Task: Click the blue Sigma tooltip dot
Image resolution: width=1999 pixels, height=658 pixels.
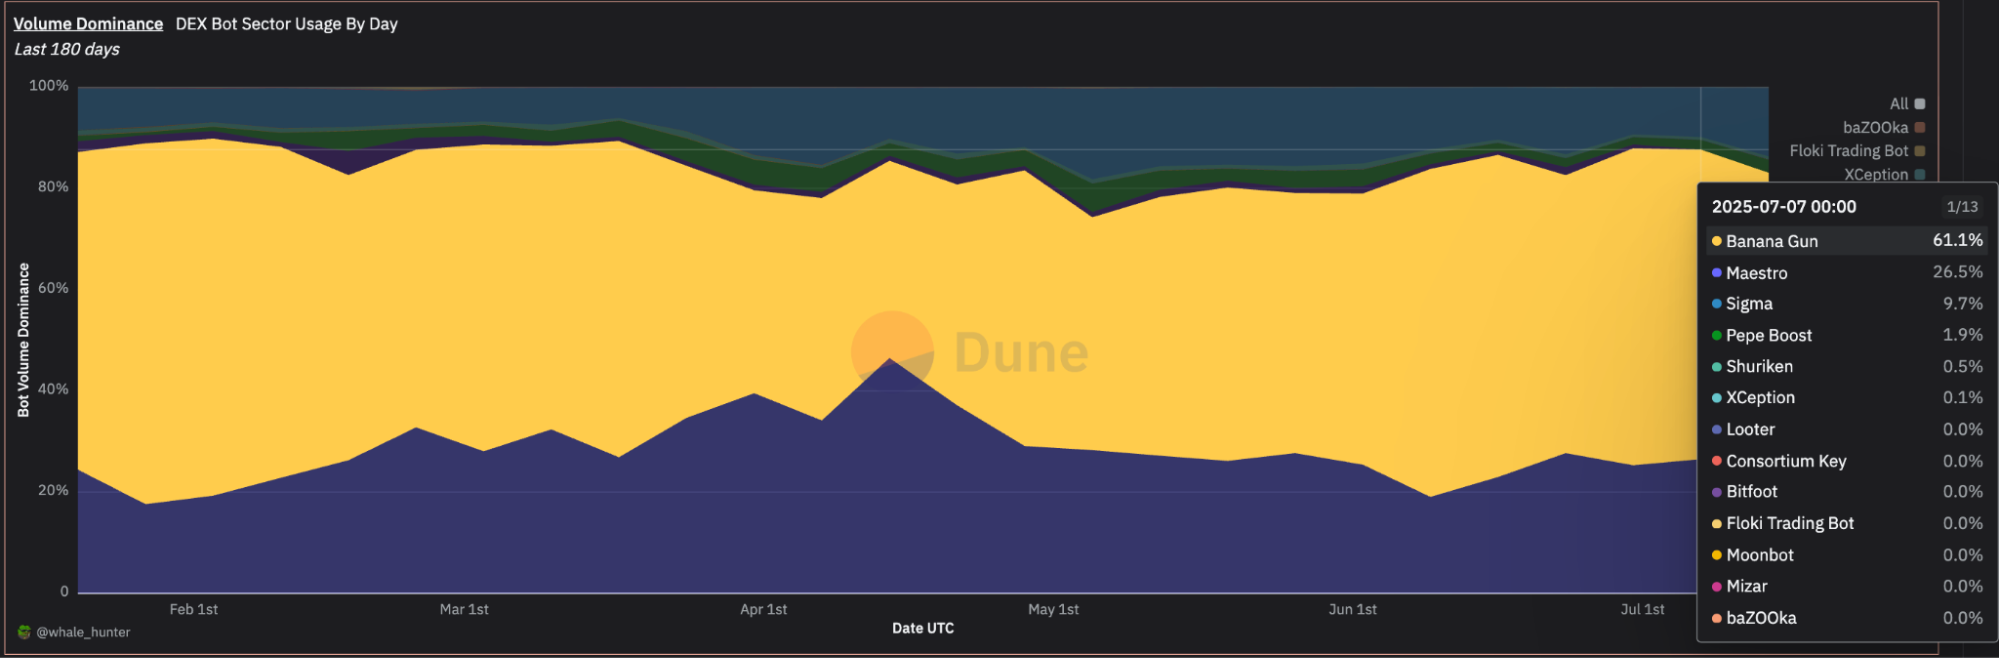Action: (x=1716, y=304)
